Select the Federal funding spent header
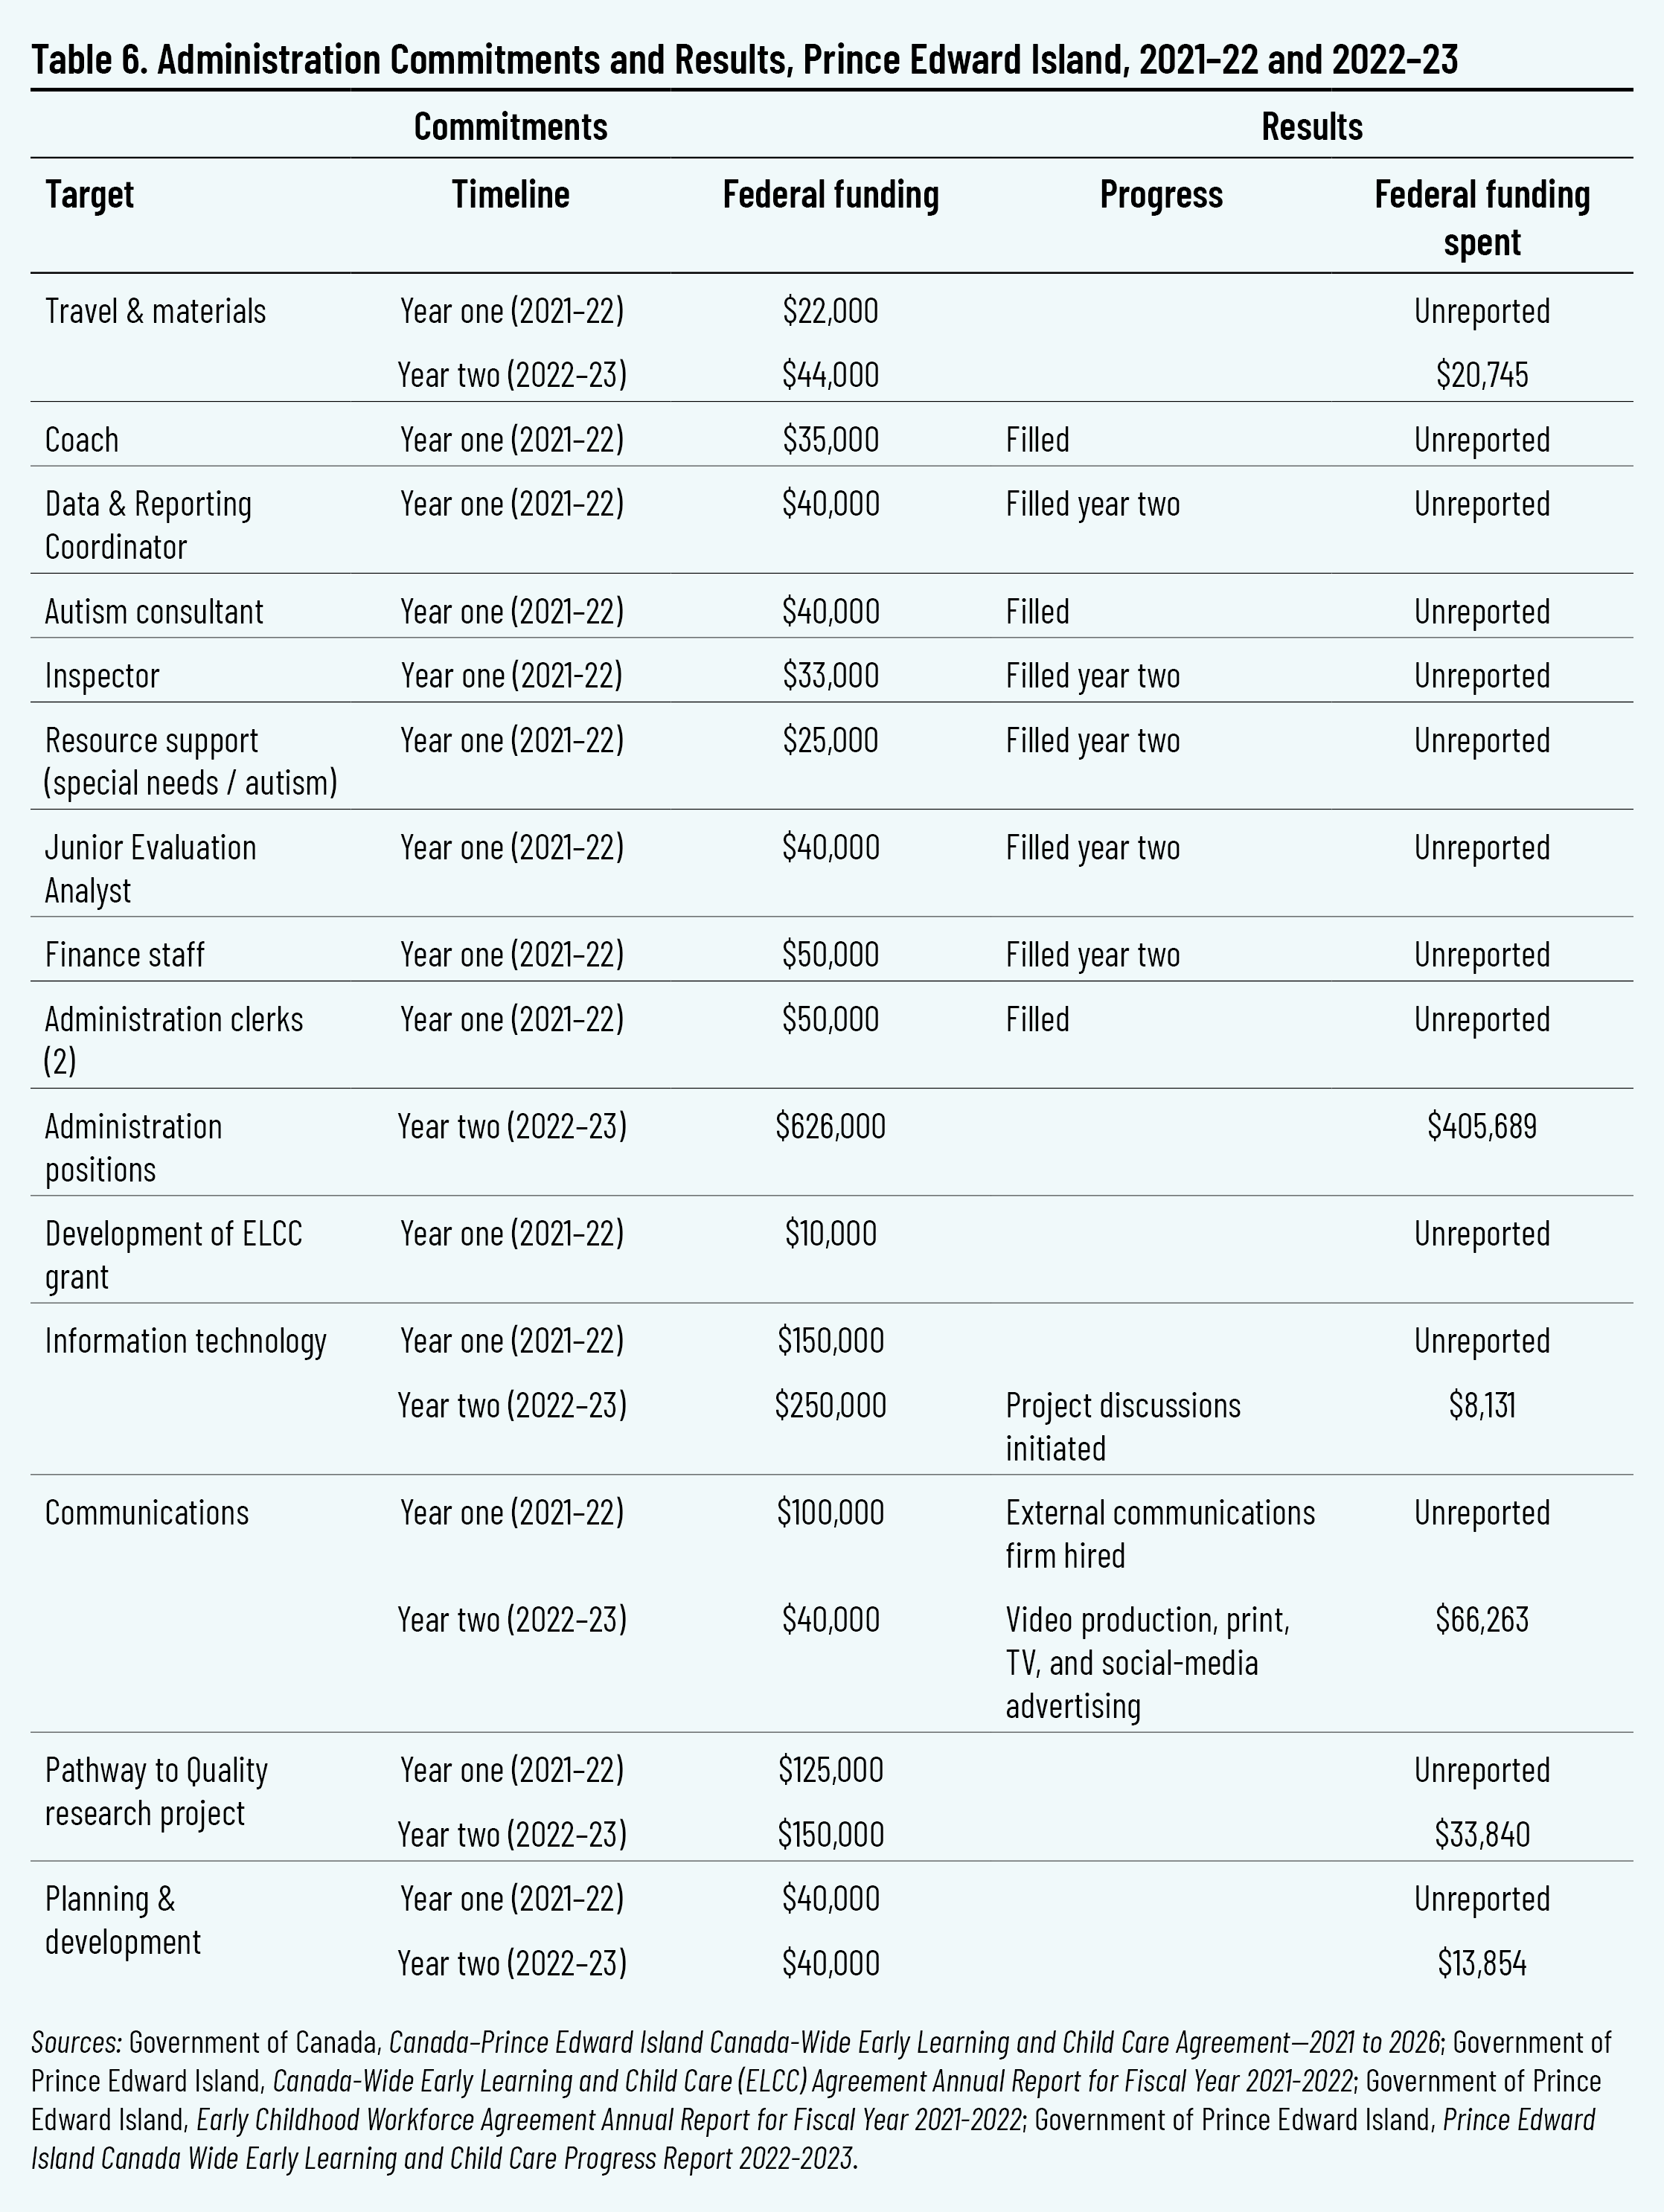This screenshot has height=2212, width=1664. (1481, 217)
